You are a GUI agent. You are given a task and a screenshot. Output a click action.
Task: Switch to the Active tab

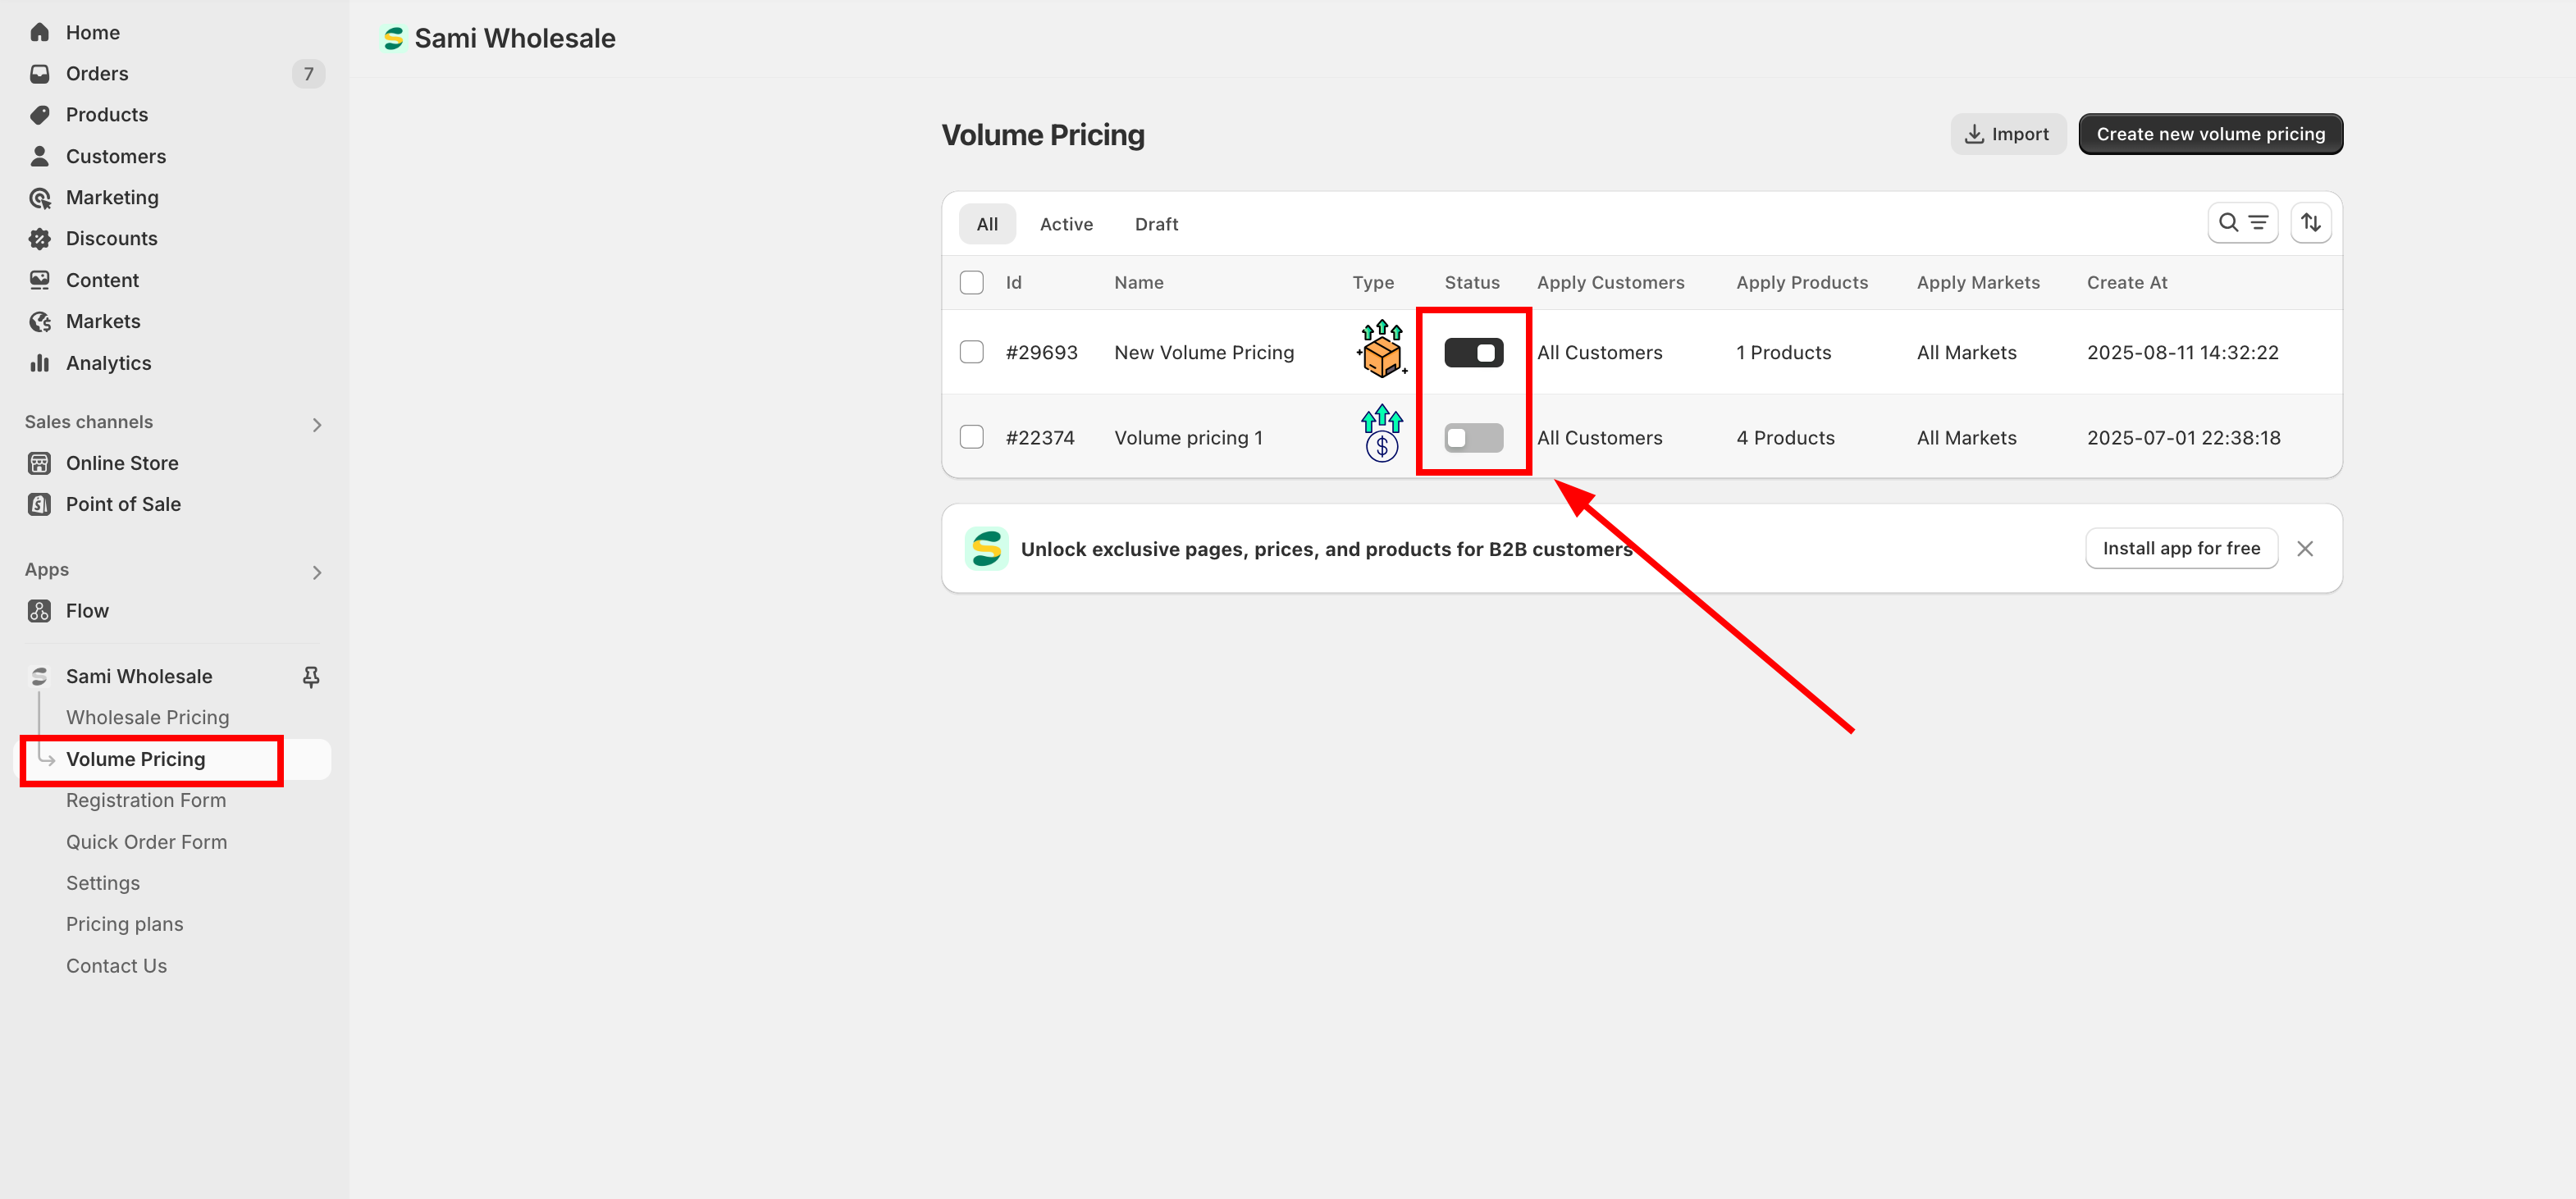click(1065, 224)
